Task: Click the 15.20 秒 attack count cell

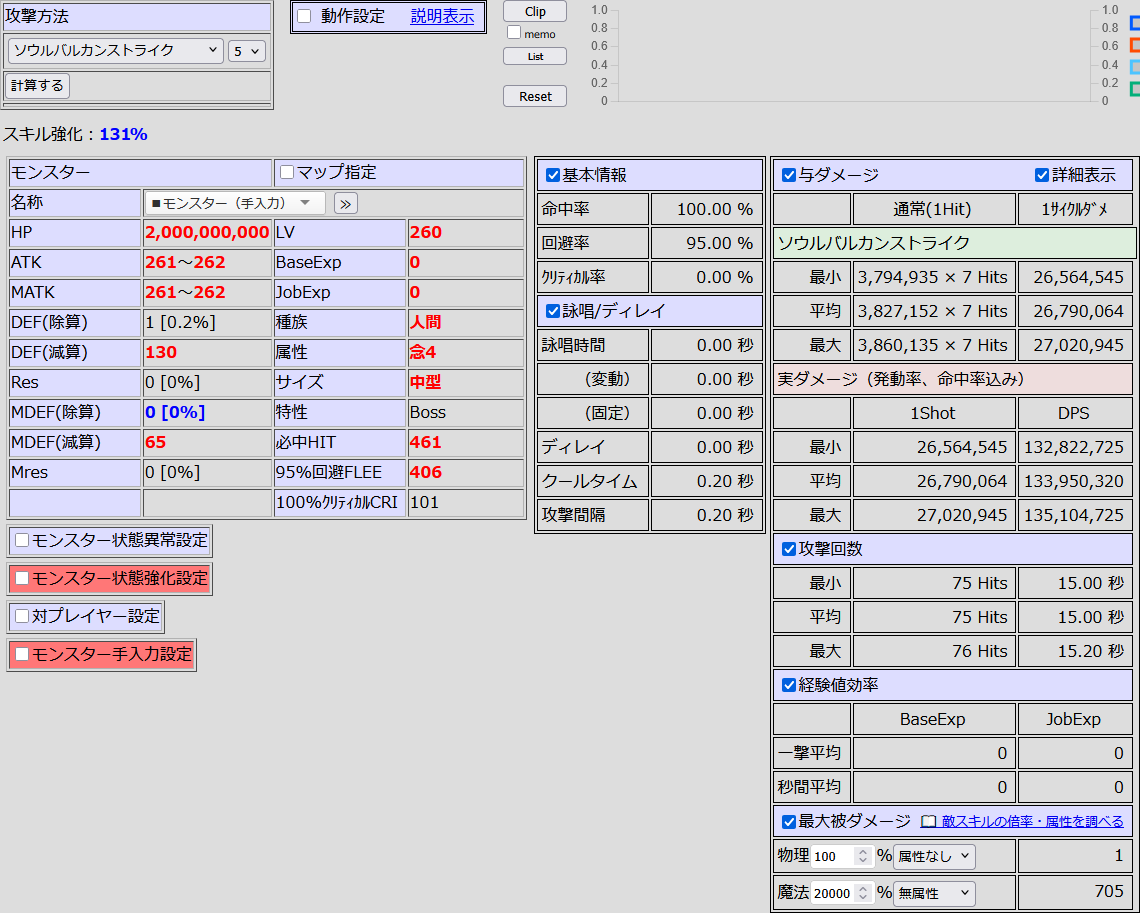Action: click(x=1075, y=651)
